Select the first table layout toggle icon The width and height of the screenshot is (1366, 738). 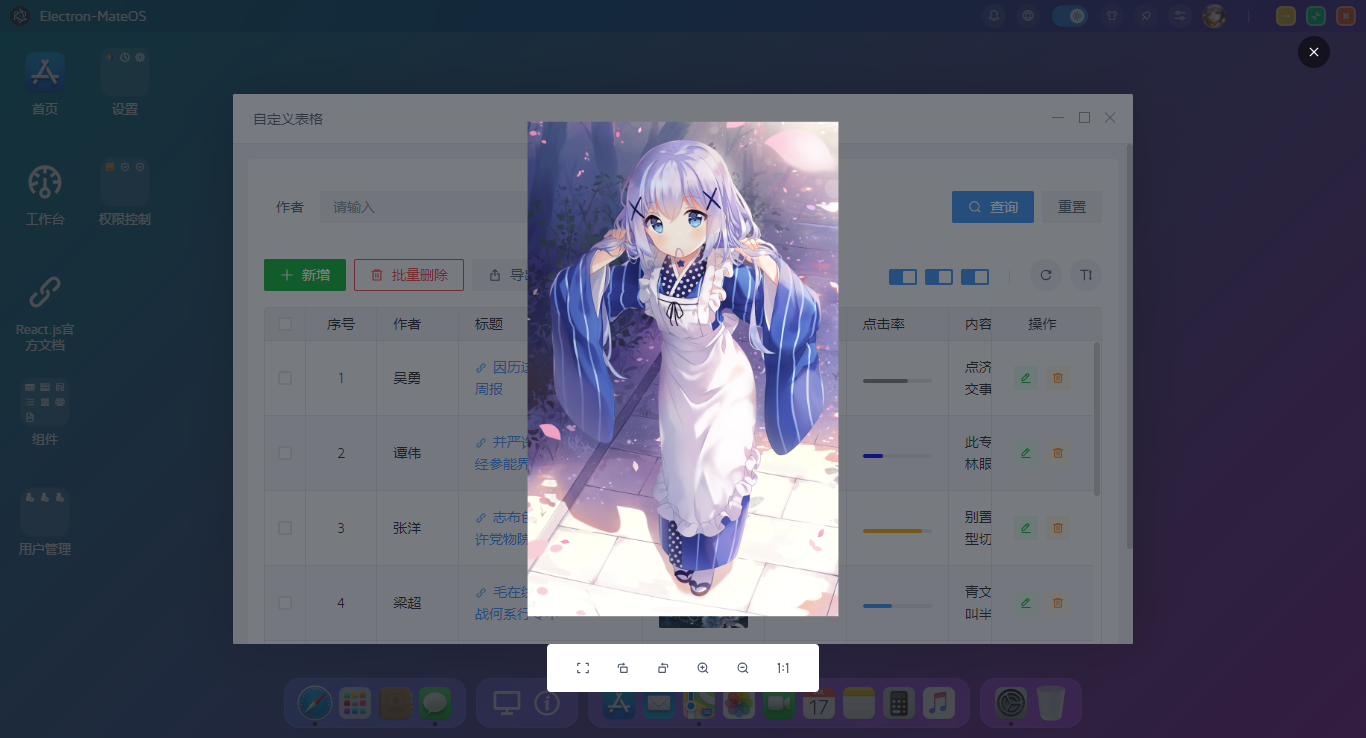click(903, 276)
